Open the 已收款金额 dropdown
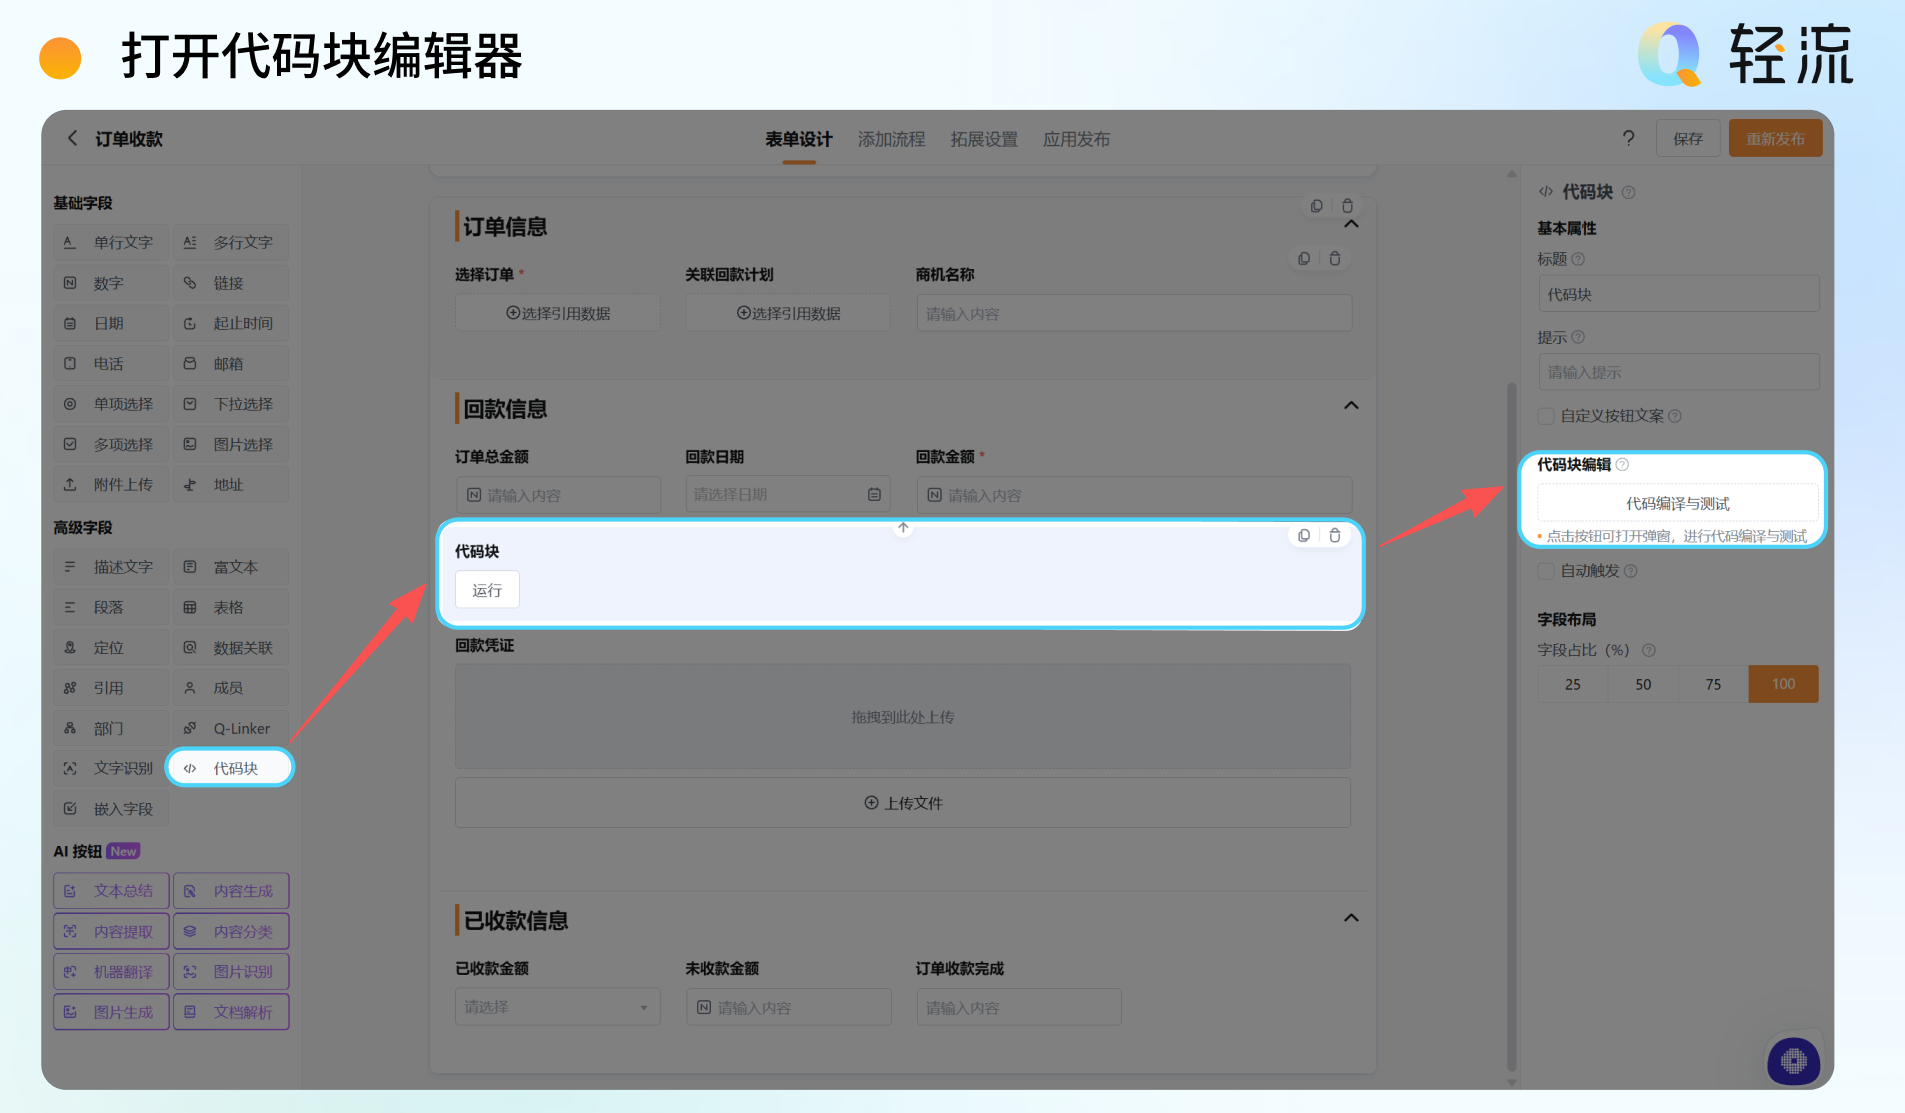The height and width of the screenshot is (1113, 1905). pyautogui.click(x=558, y=1007)
